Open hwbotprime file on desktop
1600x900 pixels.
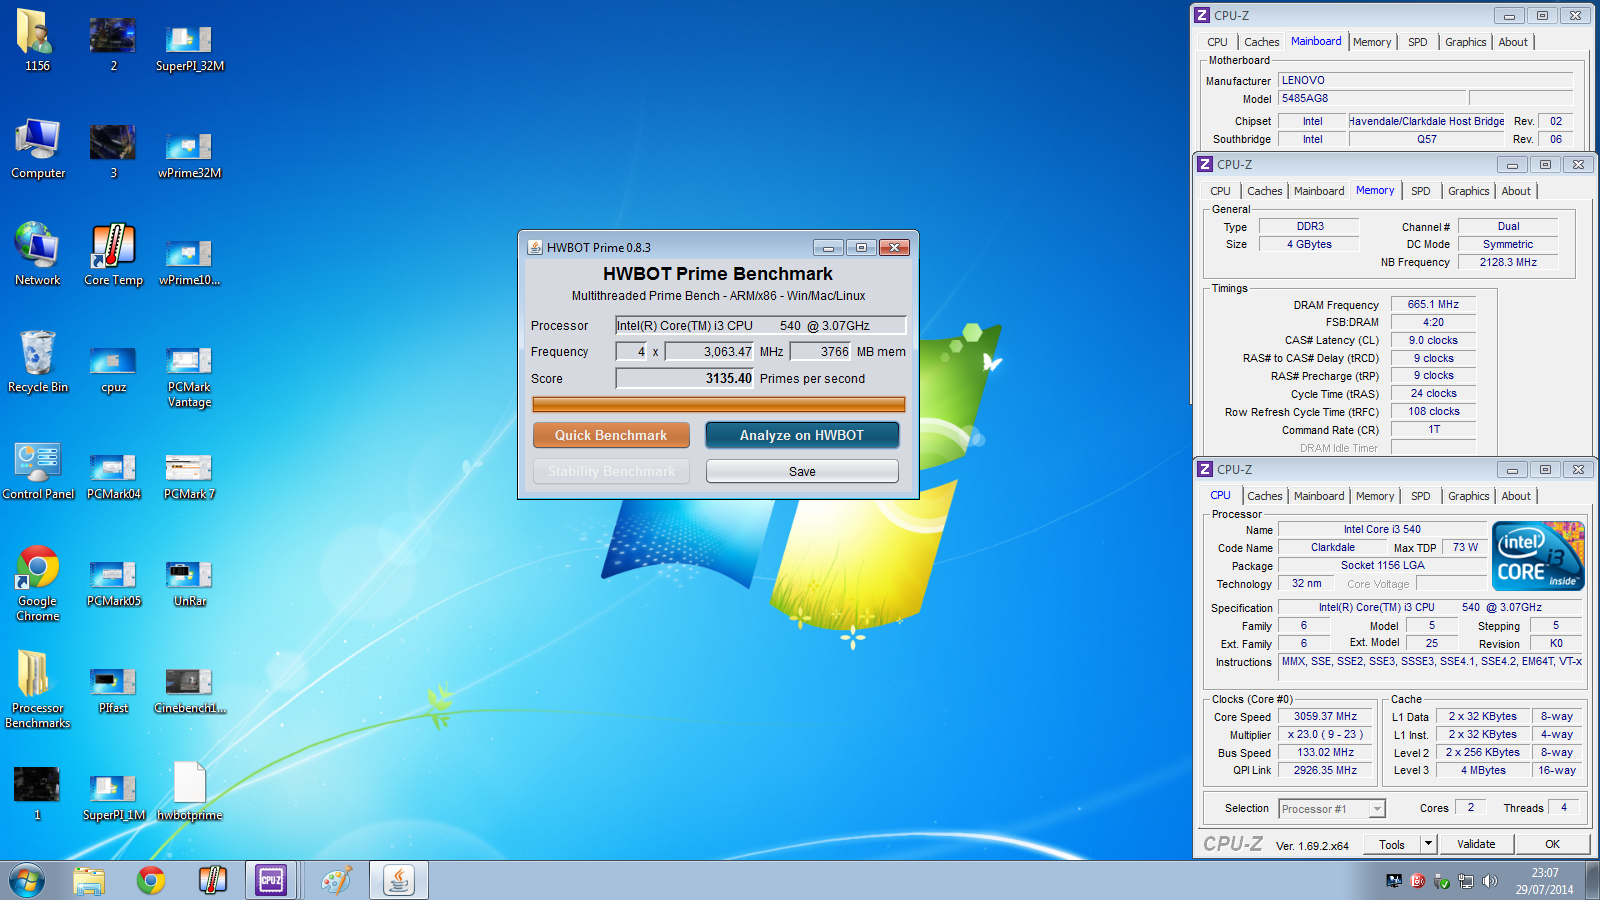tap(189, 790)
